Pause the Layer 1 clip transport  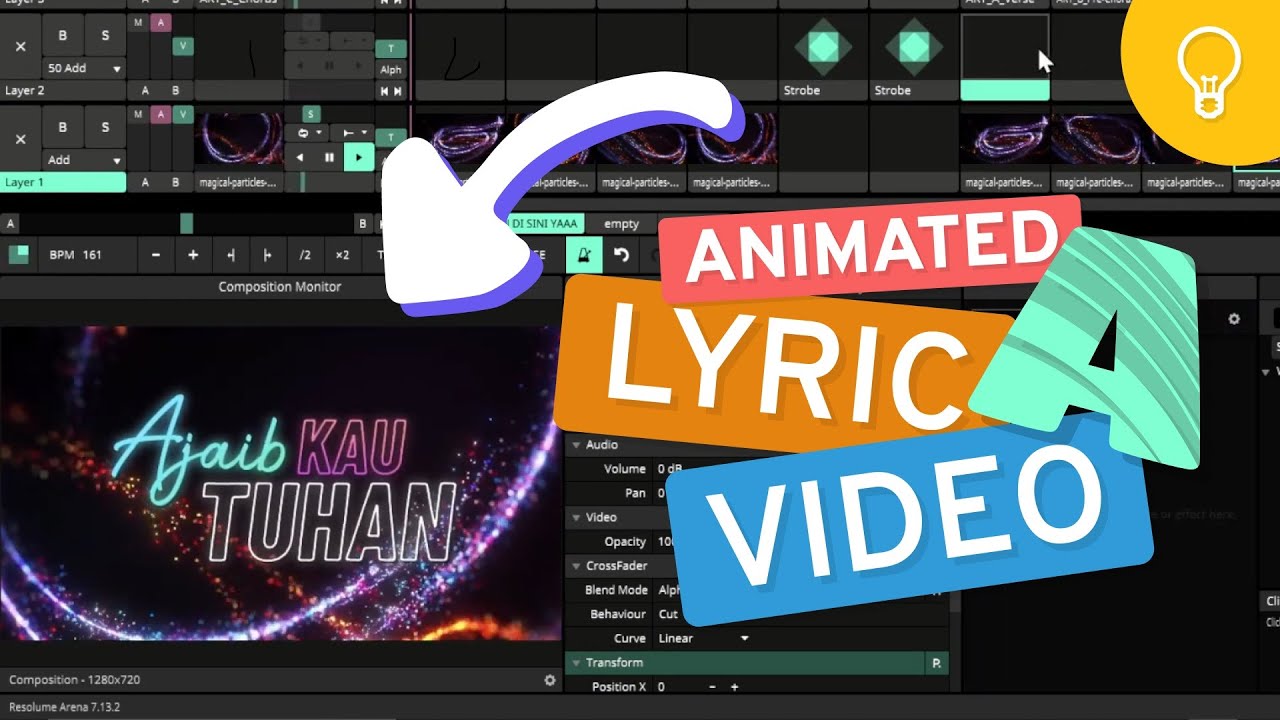(329, 157)
